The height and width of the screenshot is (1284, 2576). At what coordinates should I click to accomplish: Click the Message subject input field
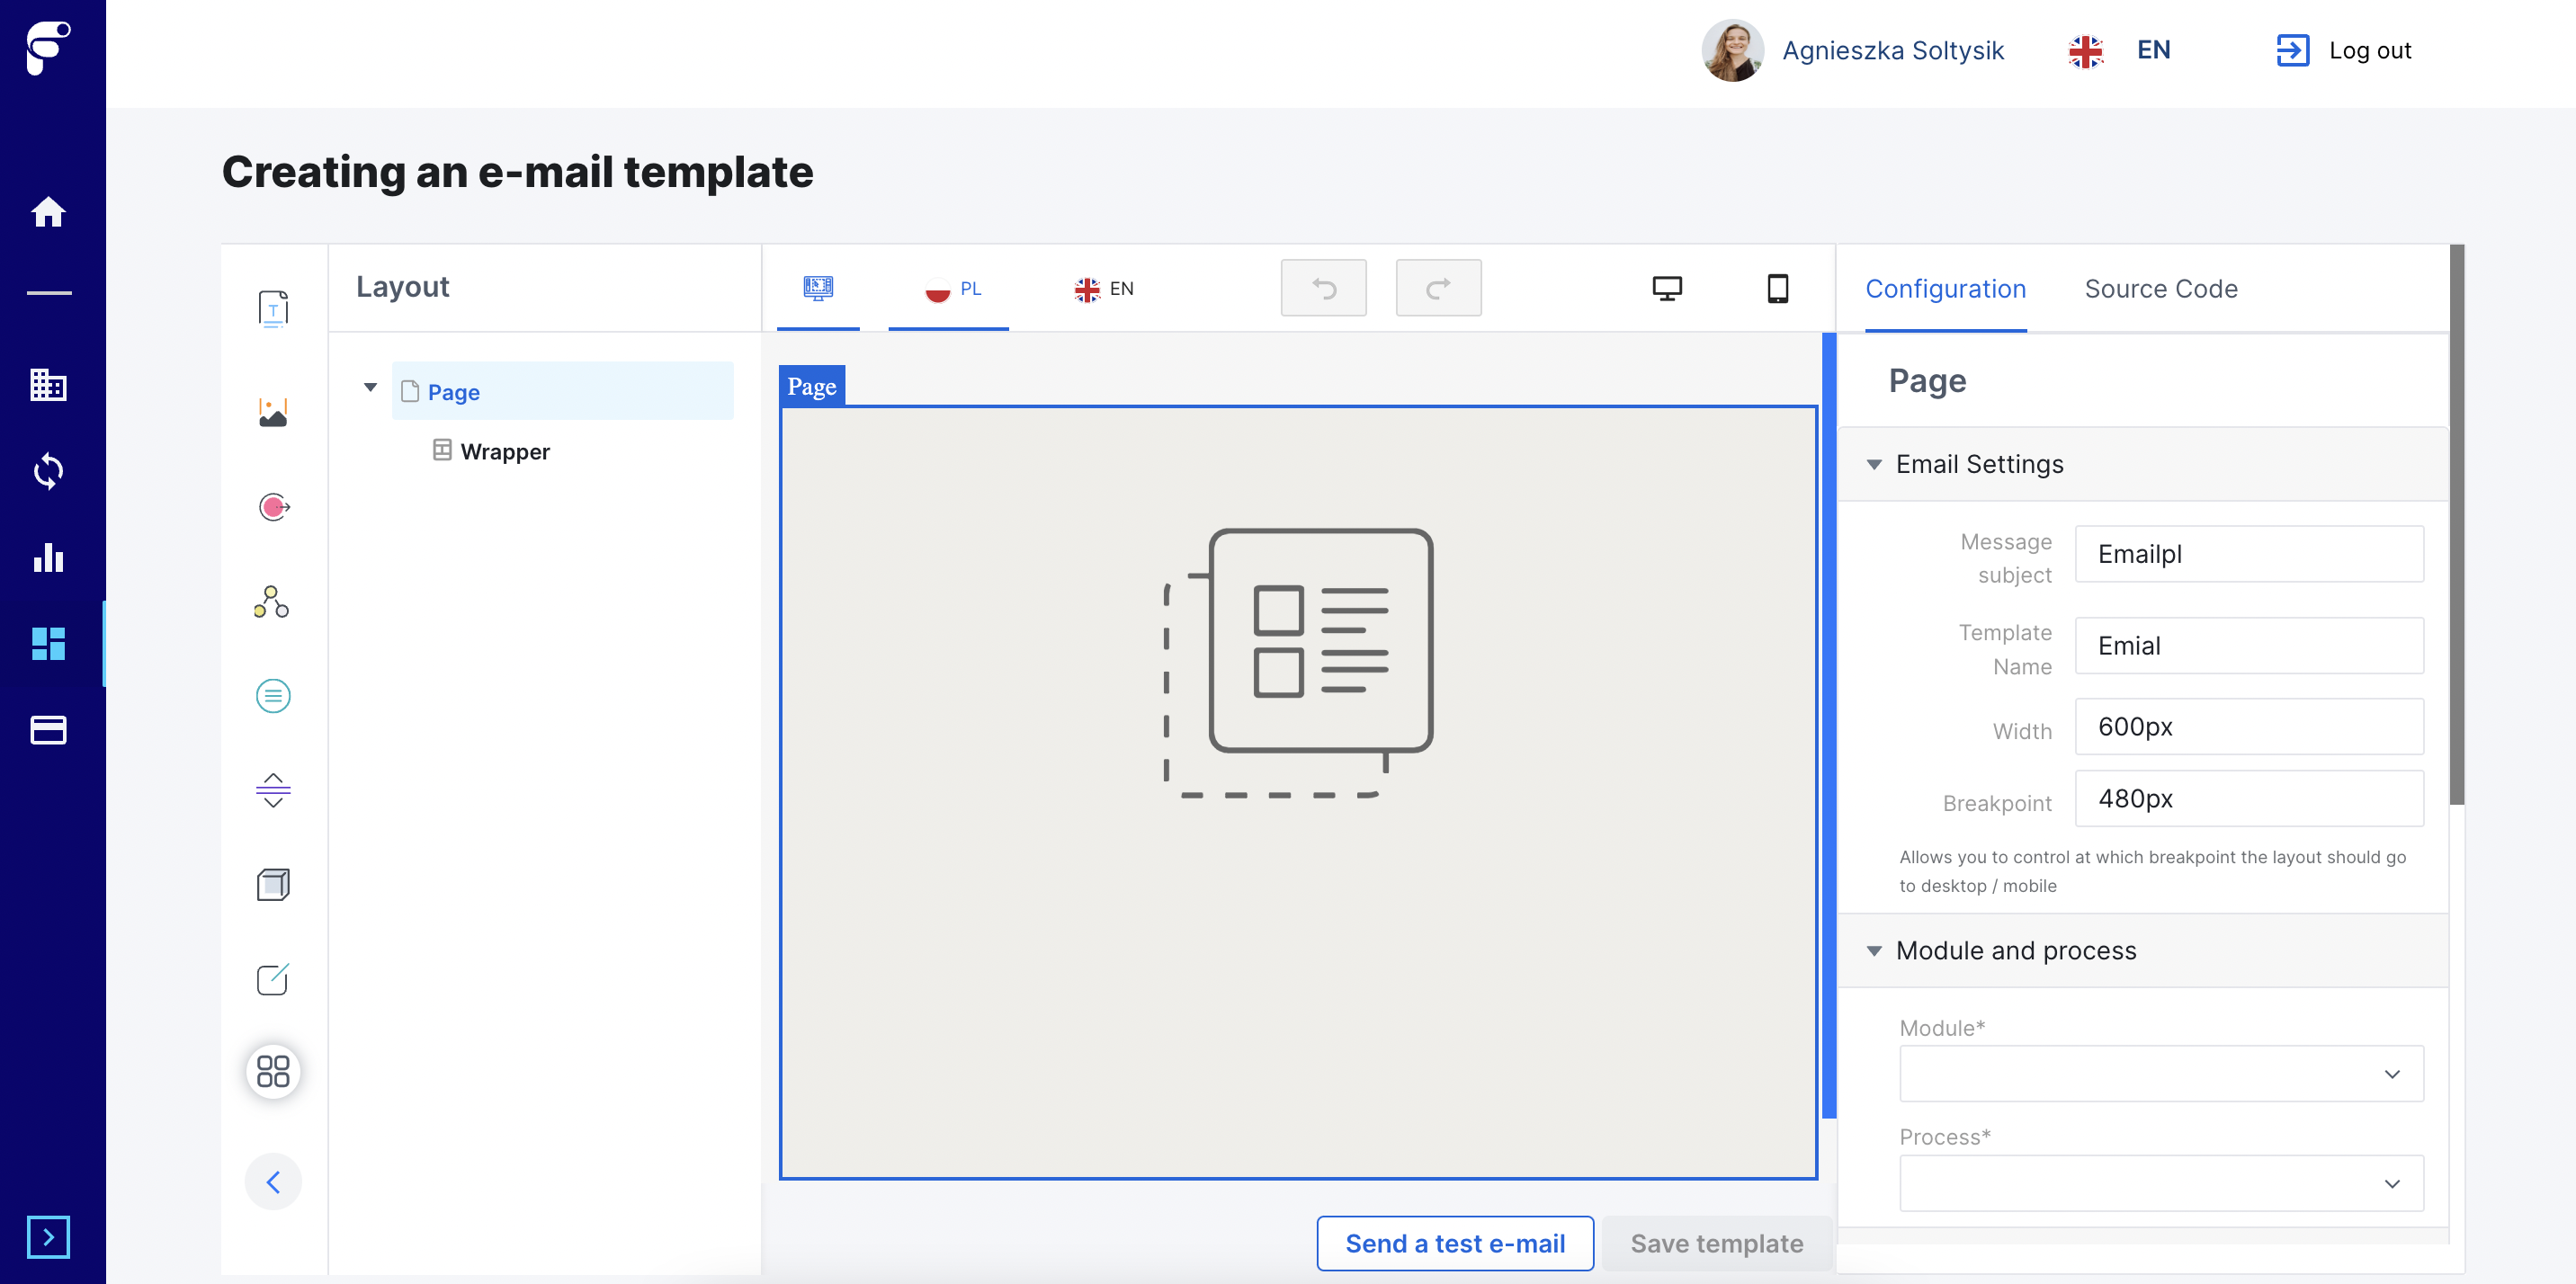click(2248, 554)
